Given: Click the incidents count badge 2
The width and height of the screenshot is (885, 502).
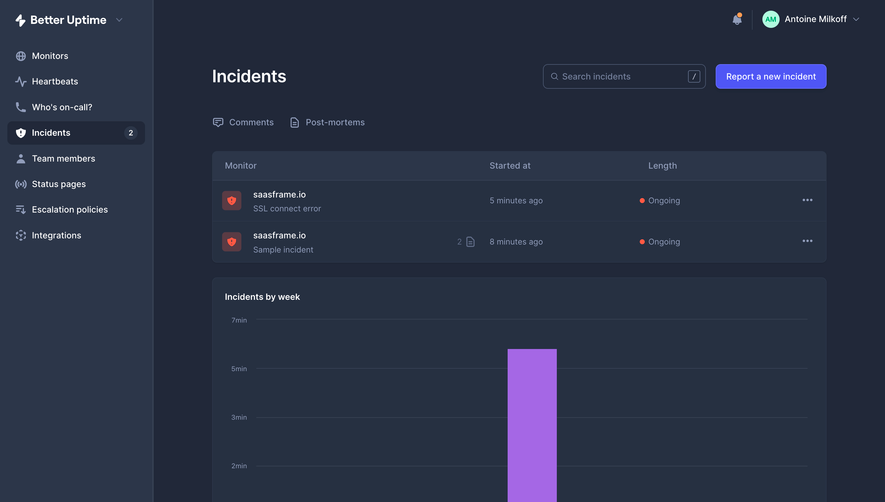Looking at the screenshot, I should (x=130, y=133).
